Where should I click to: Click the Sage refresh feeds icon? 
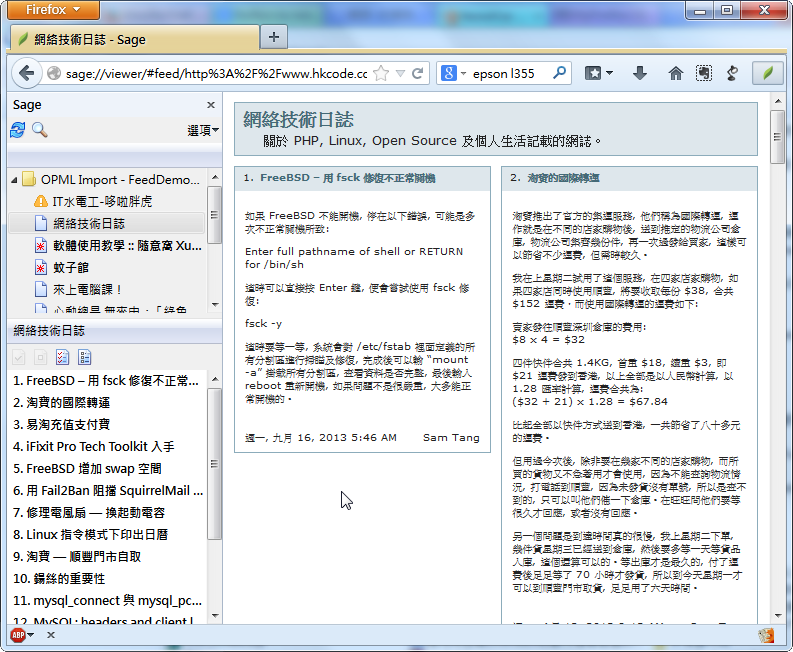click(18, 130)
